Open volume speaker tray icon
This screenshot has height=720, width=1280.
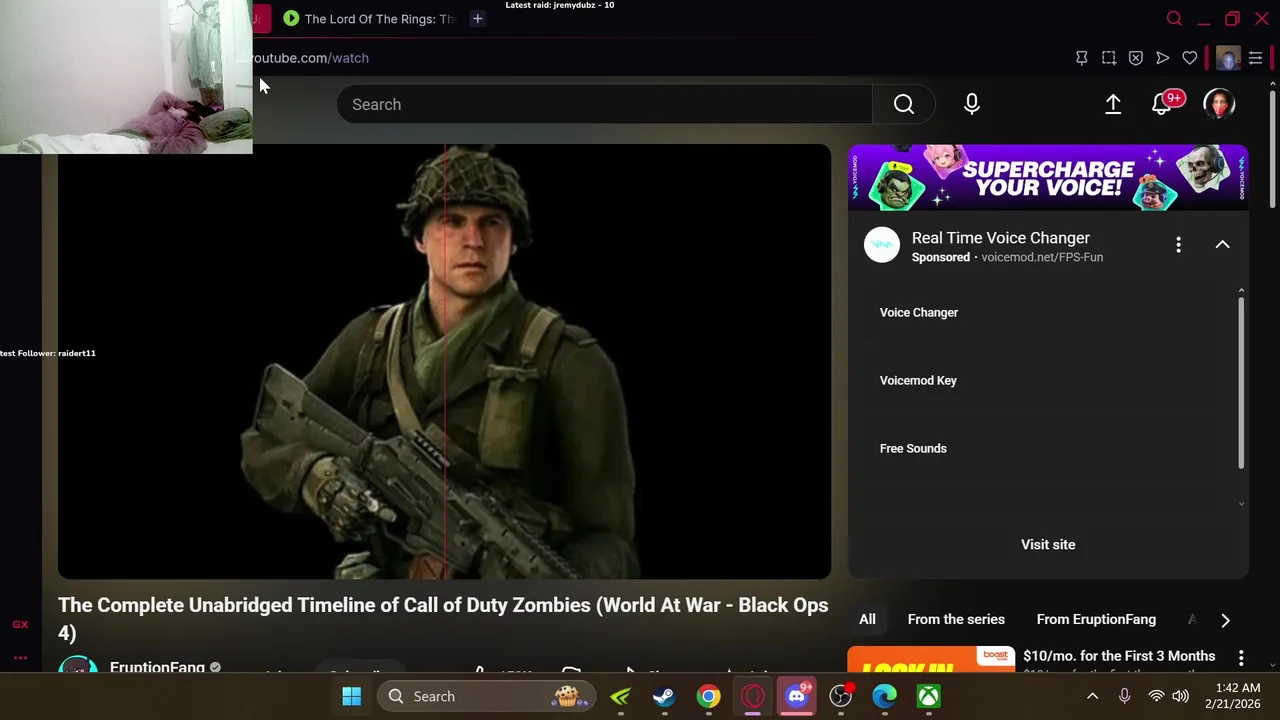pos(1181,696)
